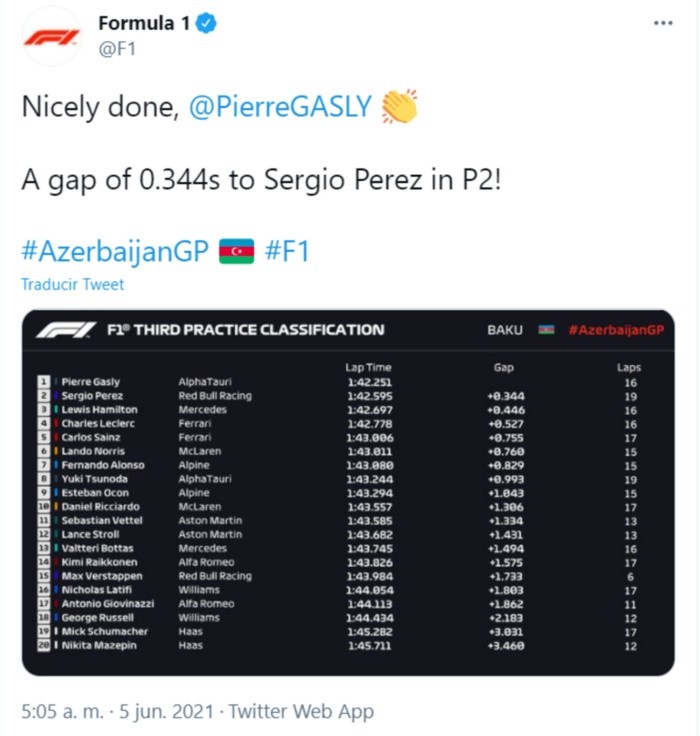
Task: Click the Azerbaijan flag emoji in tweet text
Action: click(x=237, y=250)
